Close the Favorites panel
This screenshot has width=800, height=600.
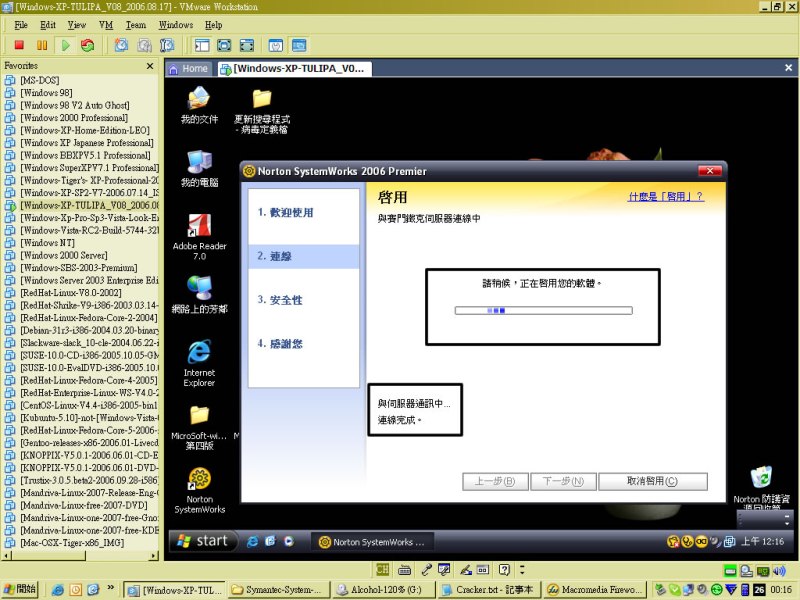click(149, 66)
